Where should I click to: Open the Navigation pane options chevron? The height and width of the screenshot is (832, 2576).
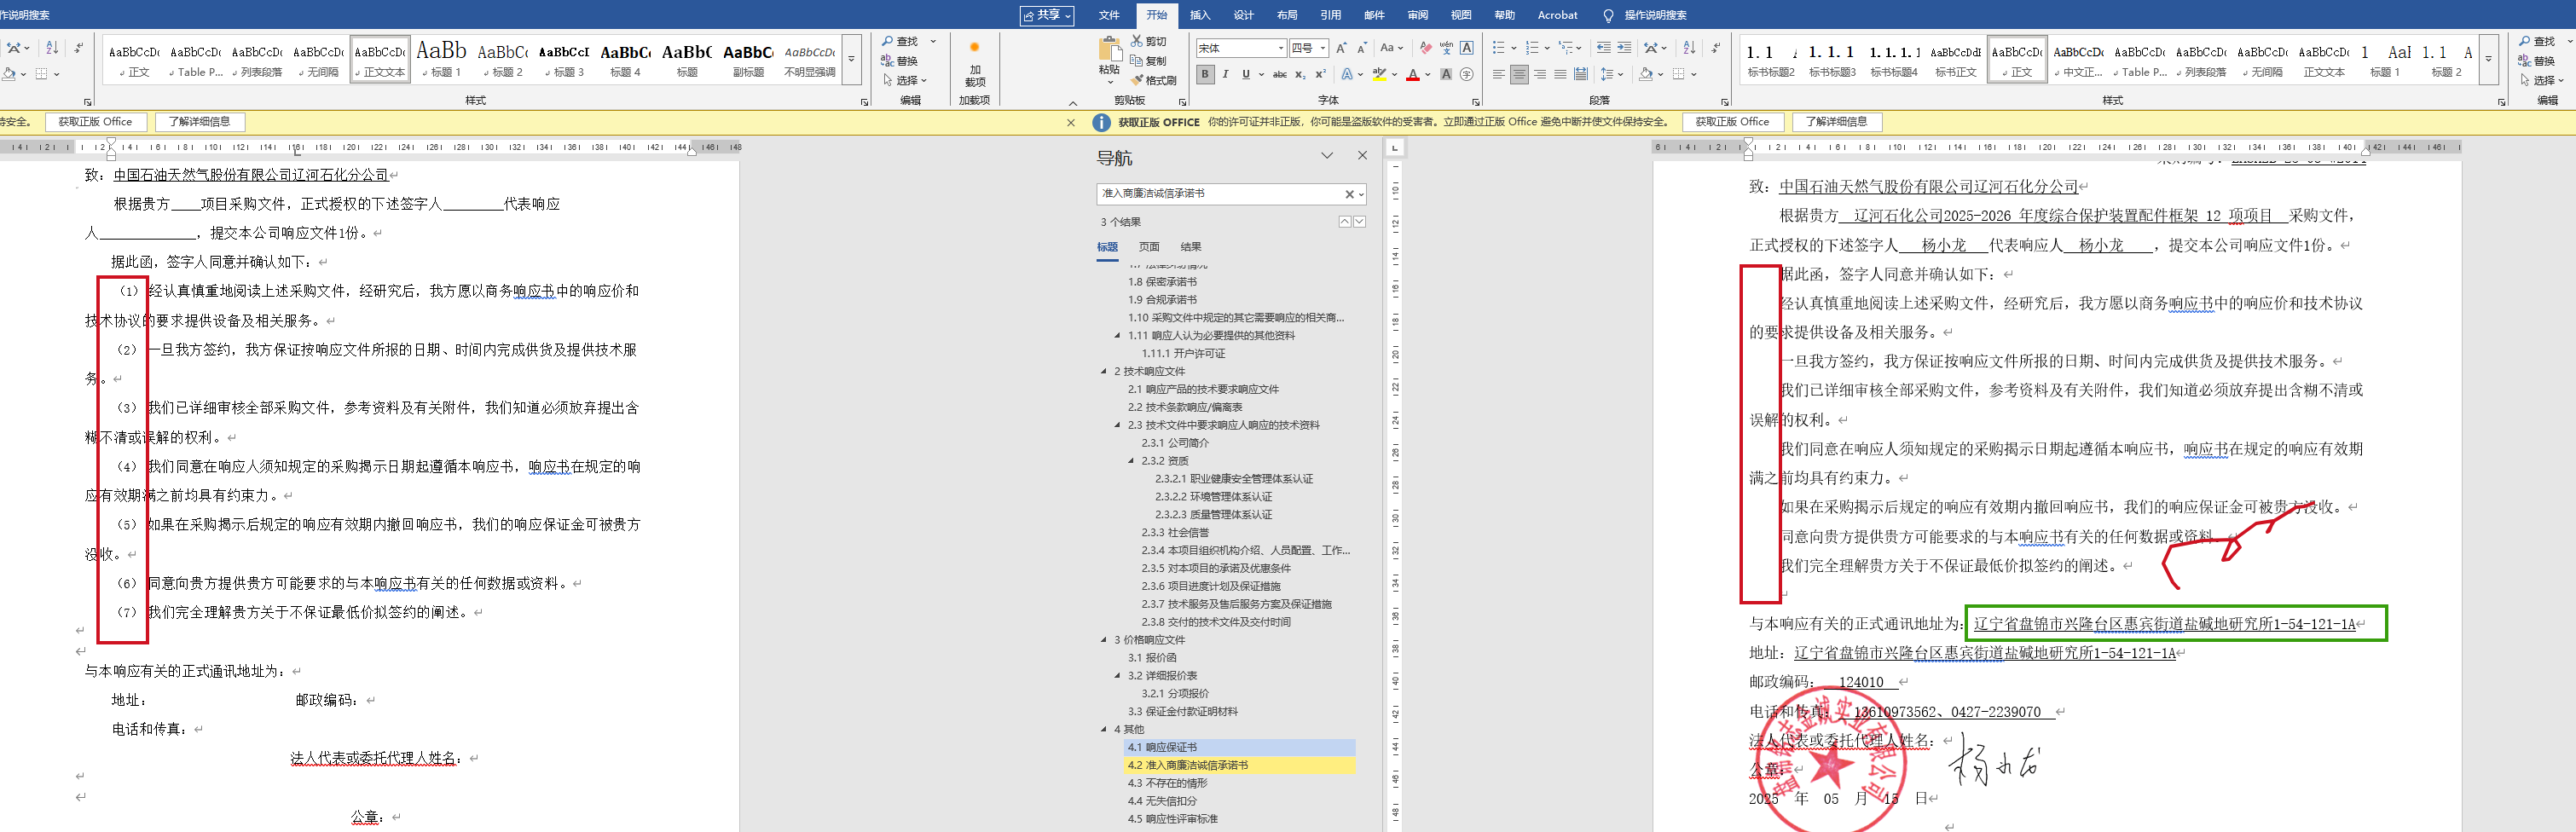tap(1327, 156)
